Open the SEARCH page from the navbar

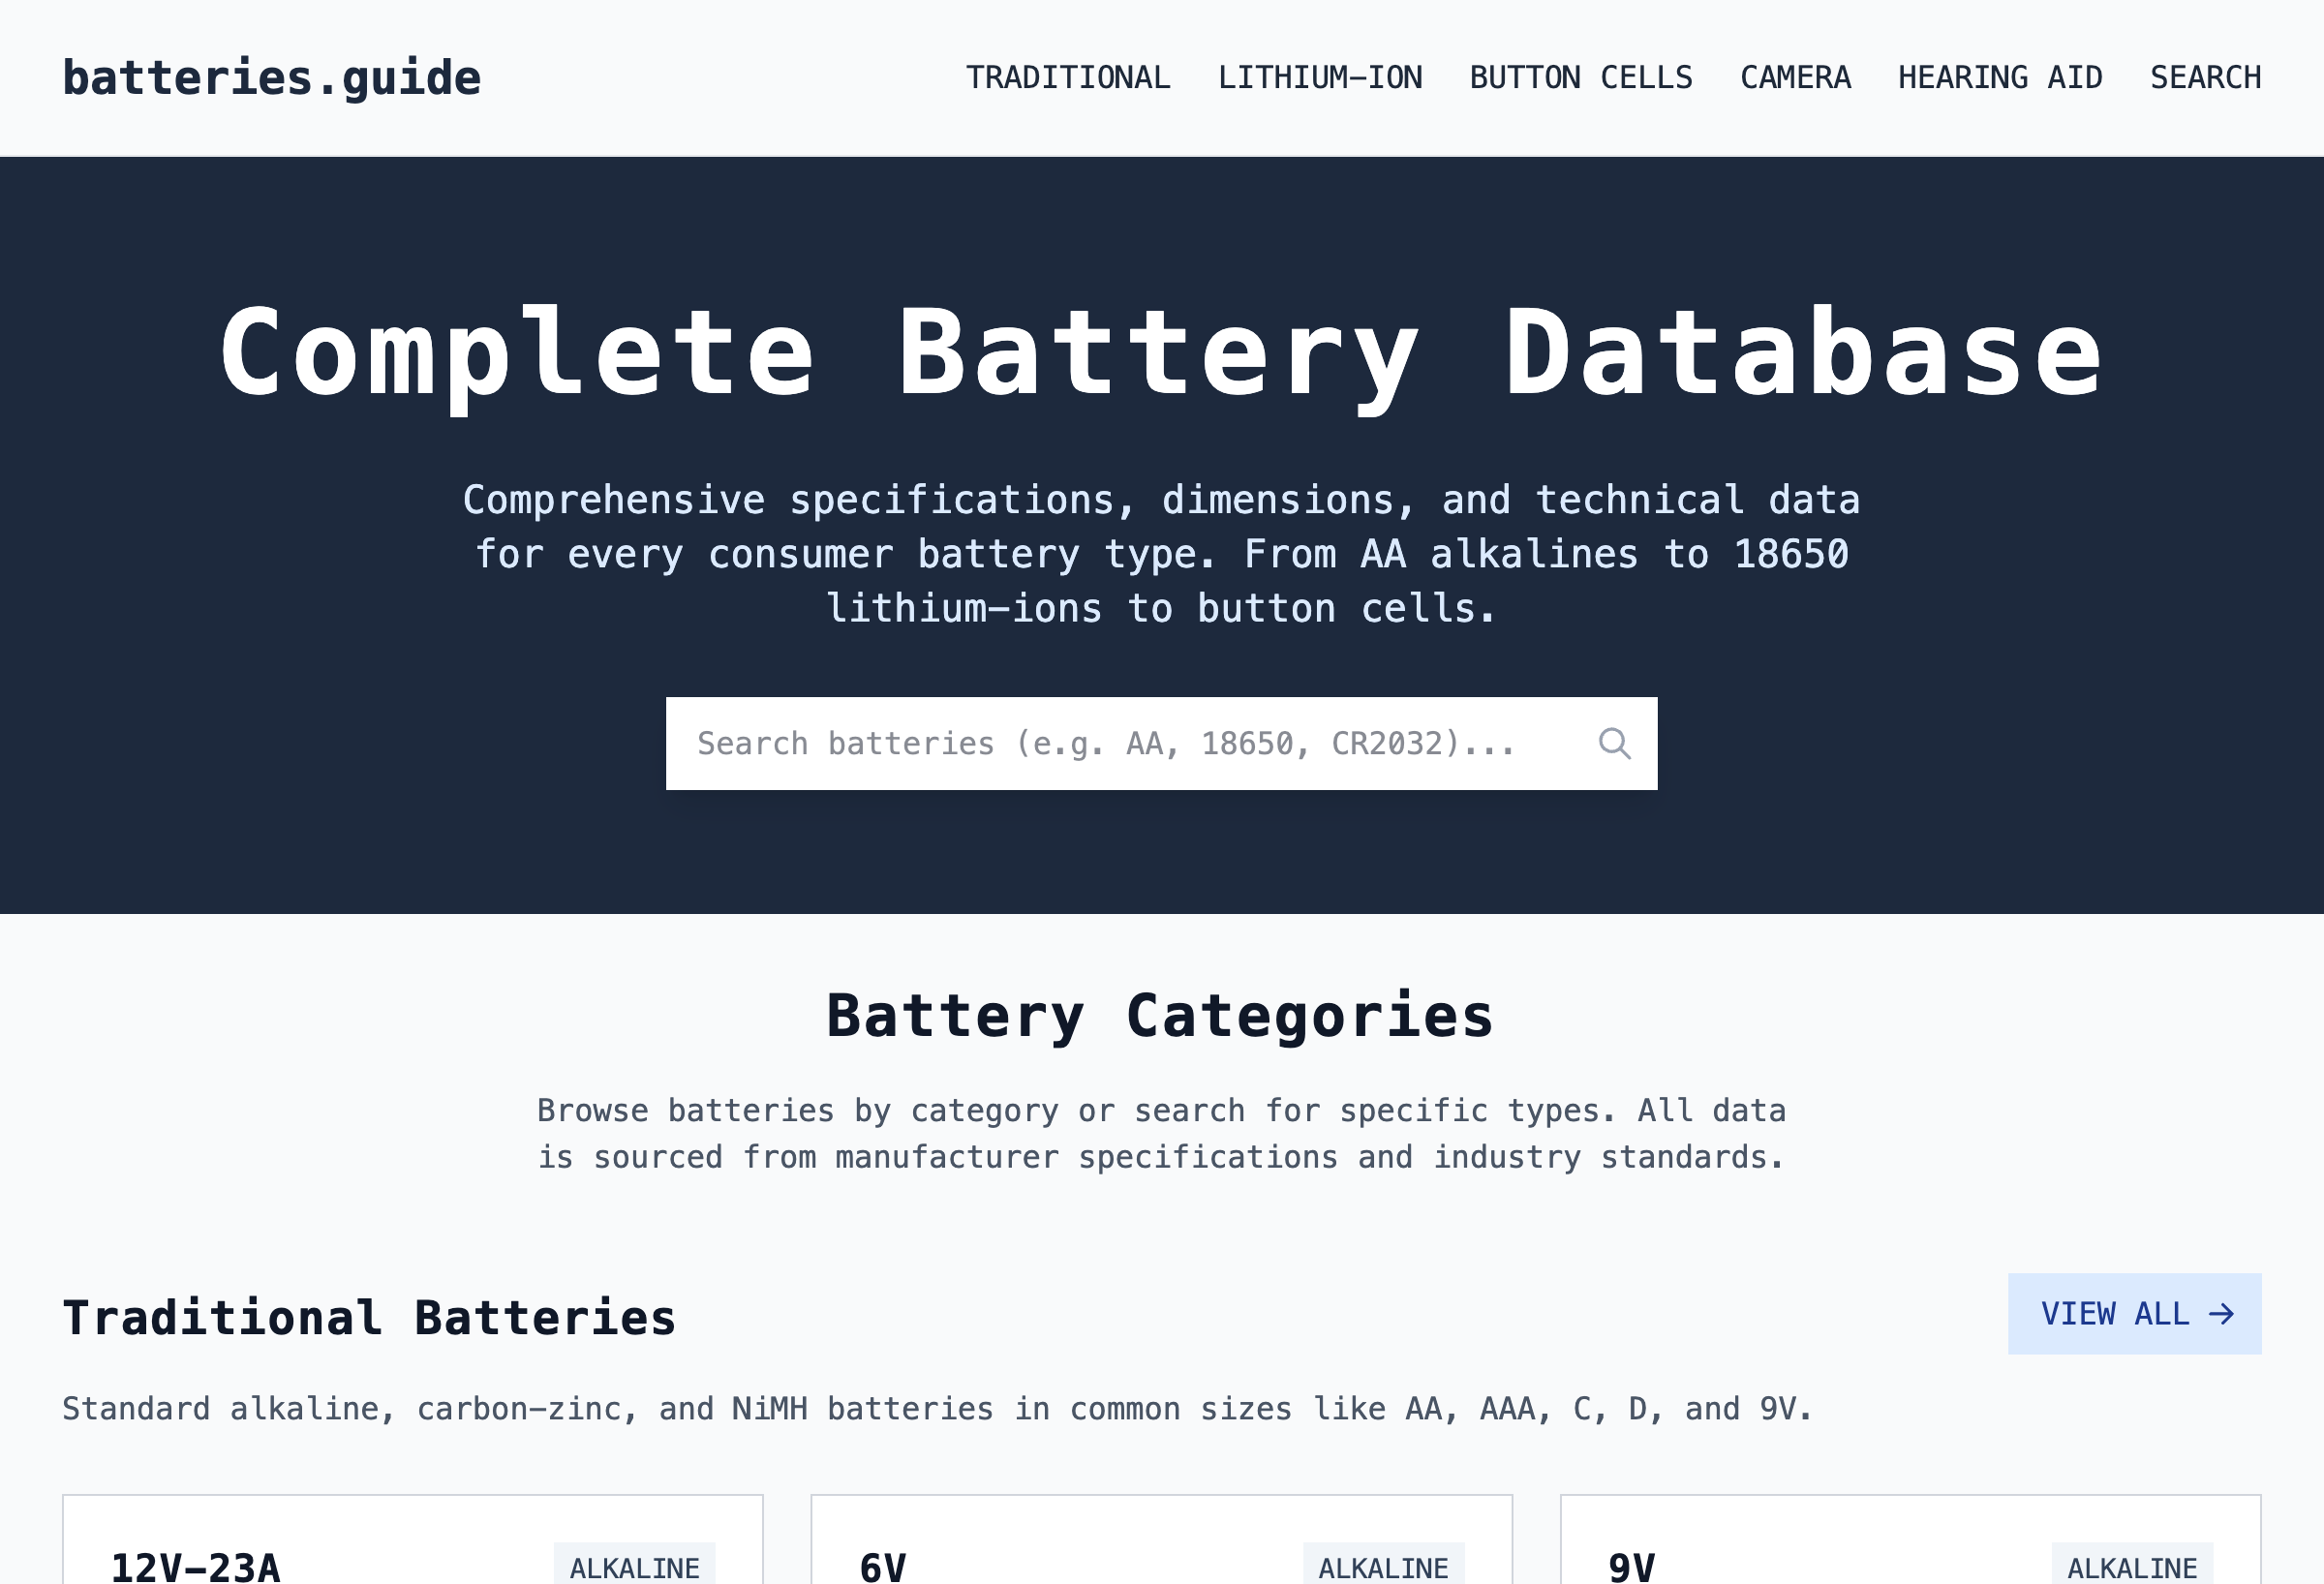(x=2206, y=77)
